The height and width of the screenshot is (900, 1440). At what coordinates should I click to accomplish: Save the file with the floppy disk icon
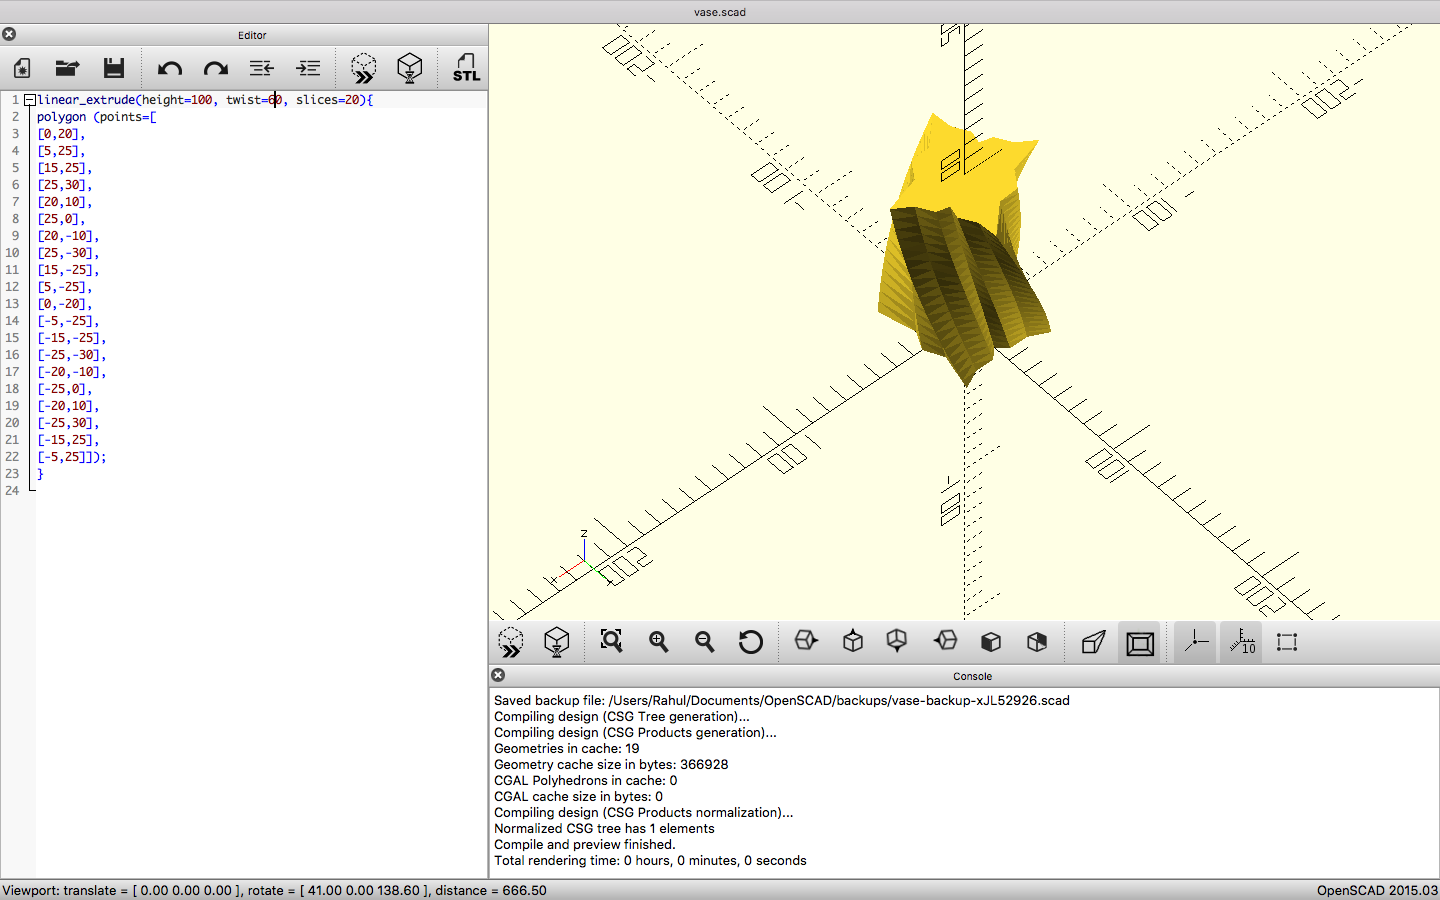click(x=114, y=68)
